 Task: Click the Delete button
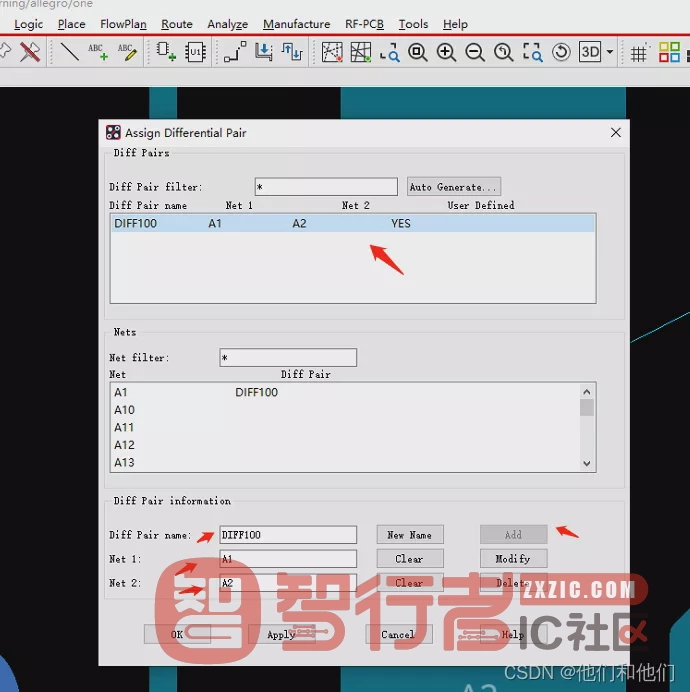(513, 582)
